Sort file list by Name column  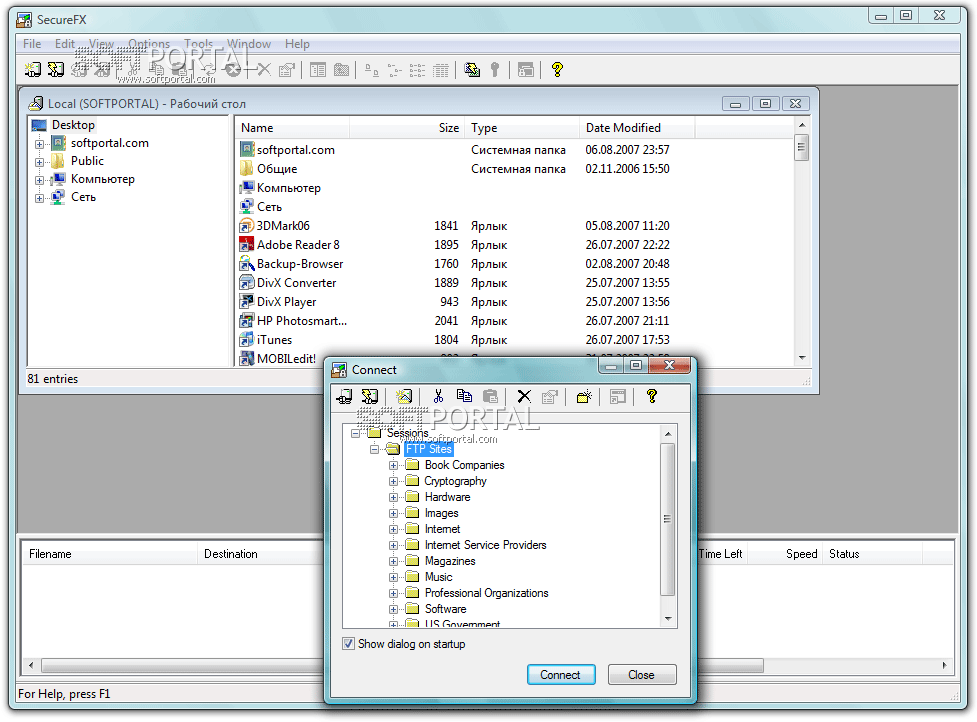[293, 128]
